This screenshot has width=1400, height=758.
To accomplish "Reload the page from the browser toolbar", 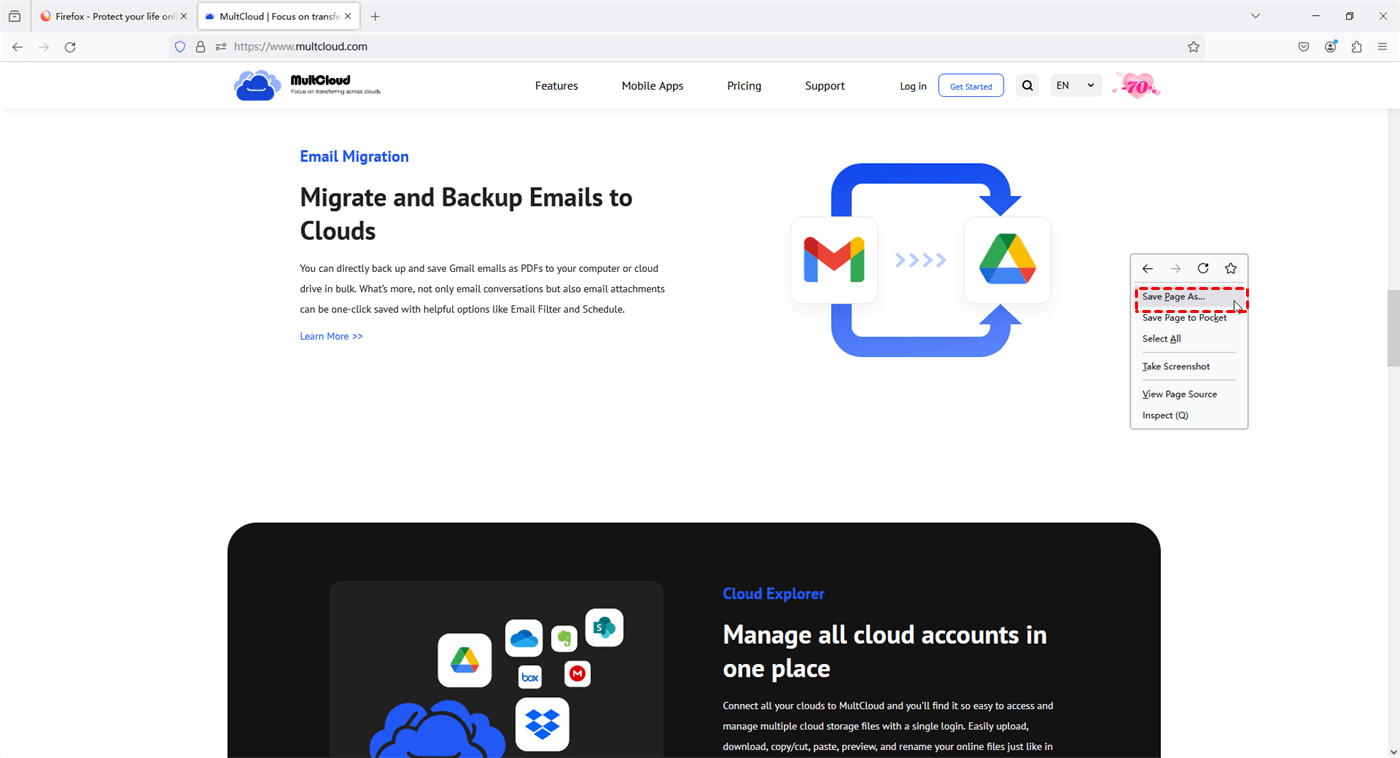I will pos(70,47).
